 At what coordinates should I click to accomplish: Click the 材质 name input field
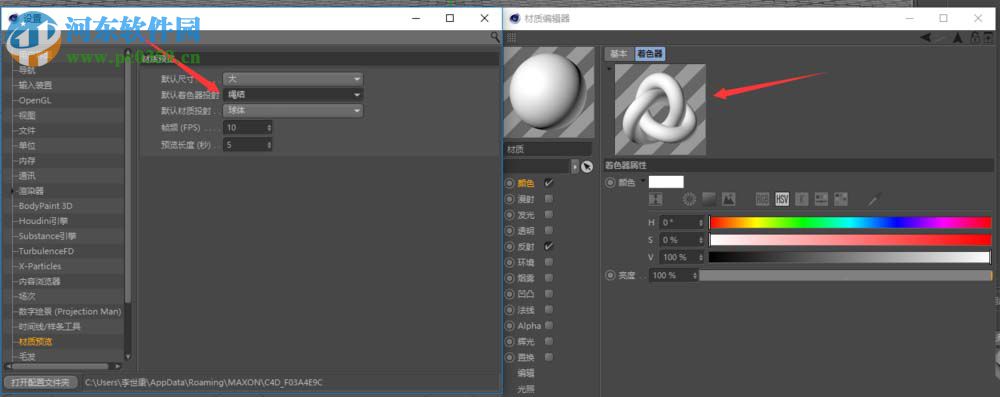[548, 149]
